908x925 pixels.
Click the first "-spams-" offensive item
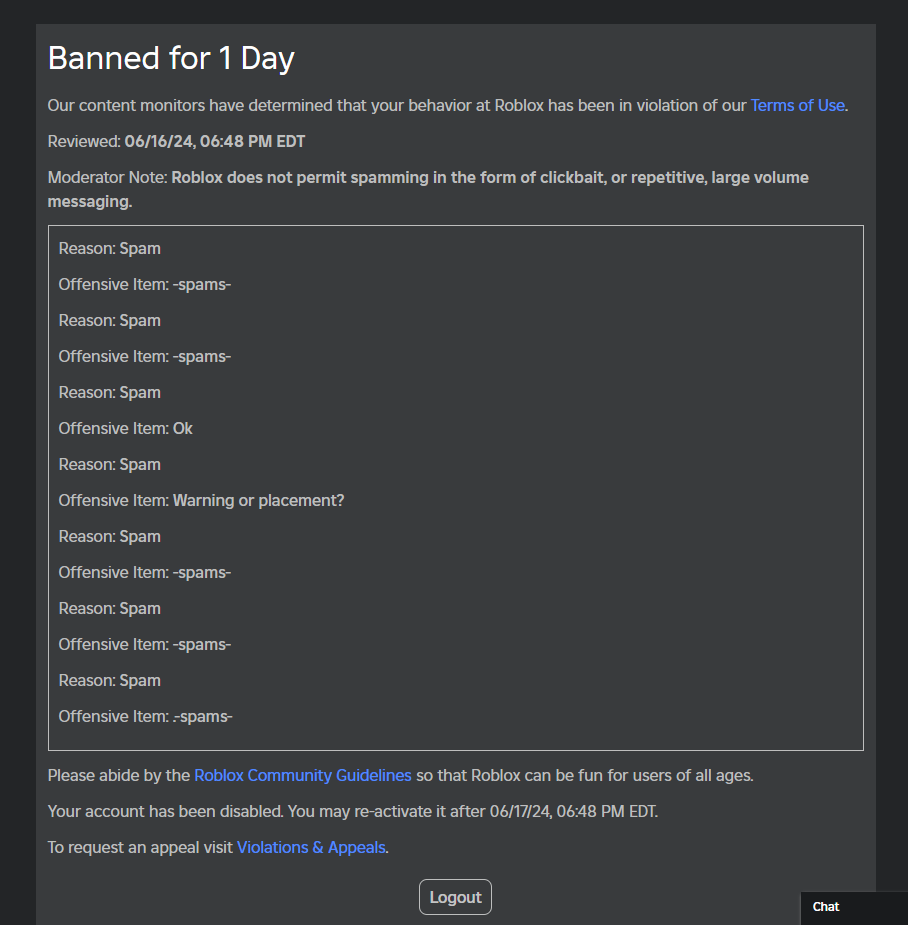coord(201,284)
